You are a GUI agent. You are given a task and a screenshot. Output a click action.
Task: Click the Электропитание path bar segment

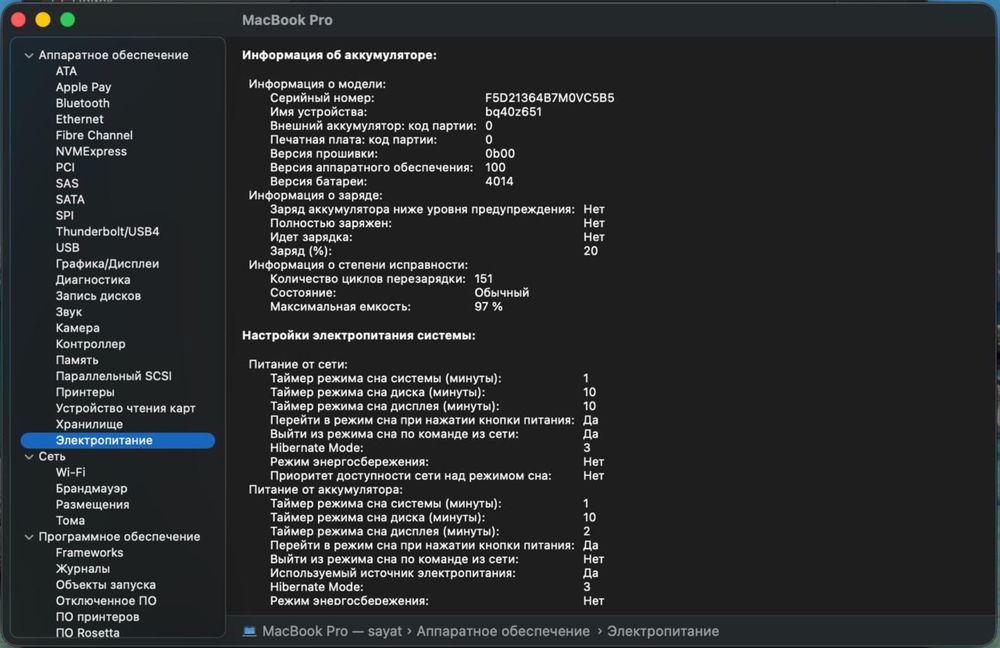click(x=663, y=631)
